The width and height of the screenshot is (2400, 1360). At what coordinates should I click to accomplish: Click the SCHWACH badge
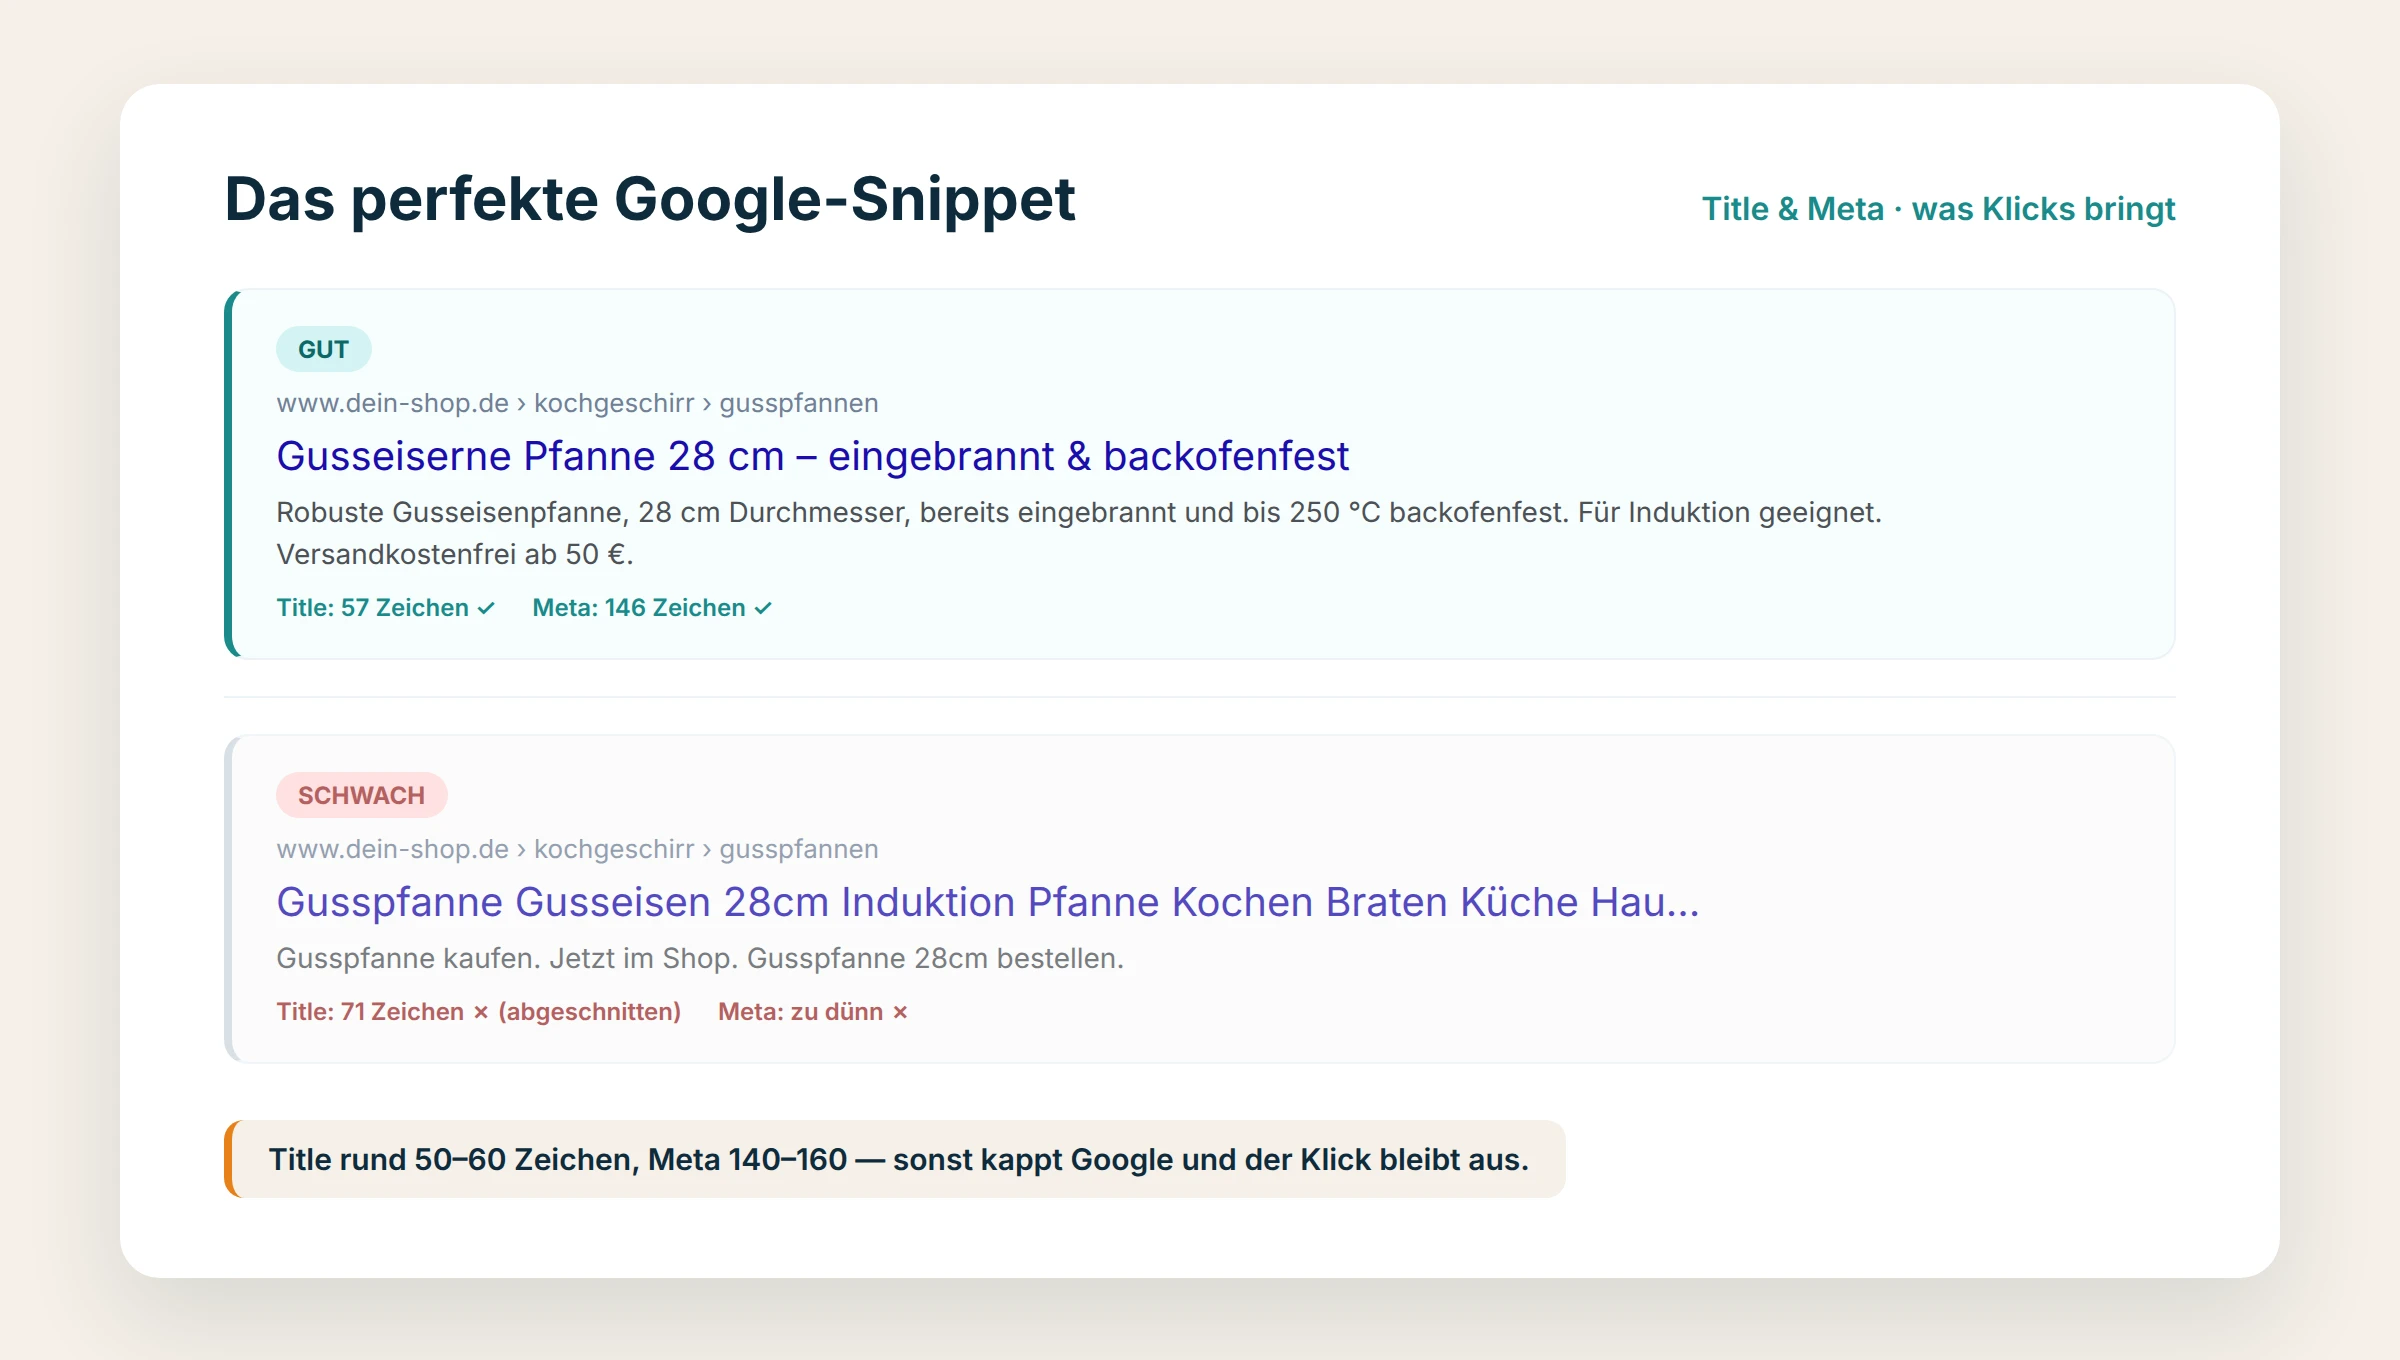coord(361,795)
